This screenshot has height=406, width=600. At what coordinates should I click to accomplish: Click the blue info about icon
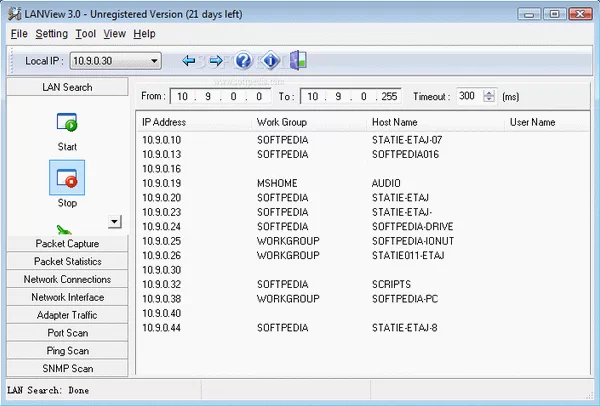click(x=271, y=60)
